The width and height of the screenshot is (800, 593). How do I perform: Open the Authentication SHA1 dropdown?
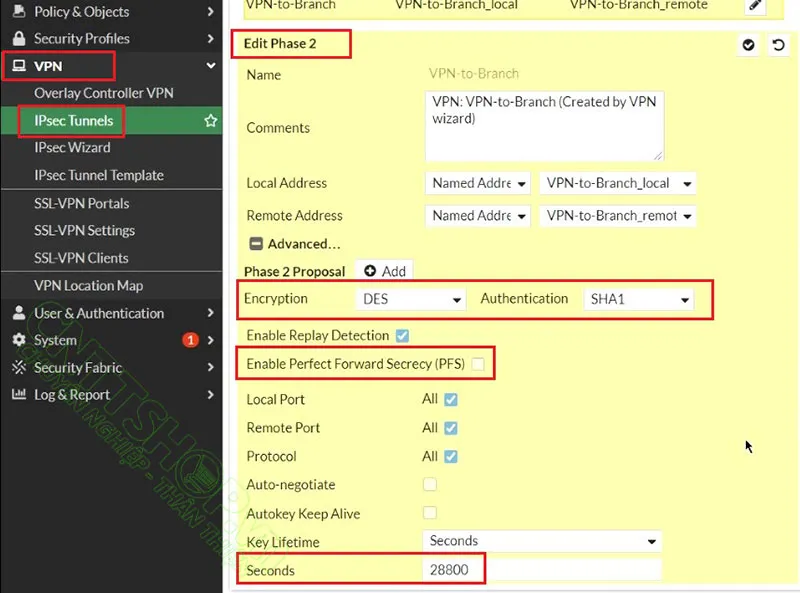click(x=638, y=299)
